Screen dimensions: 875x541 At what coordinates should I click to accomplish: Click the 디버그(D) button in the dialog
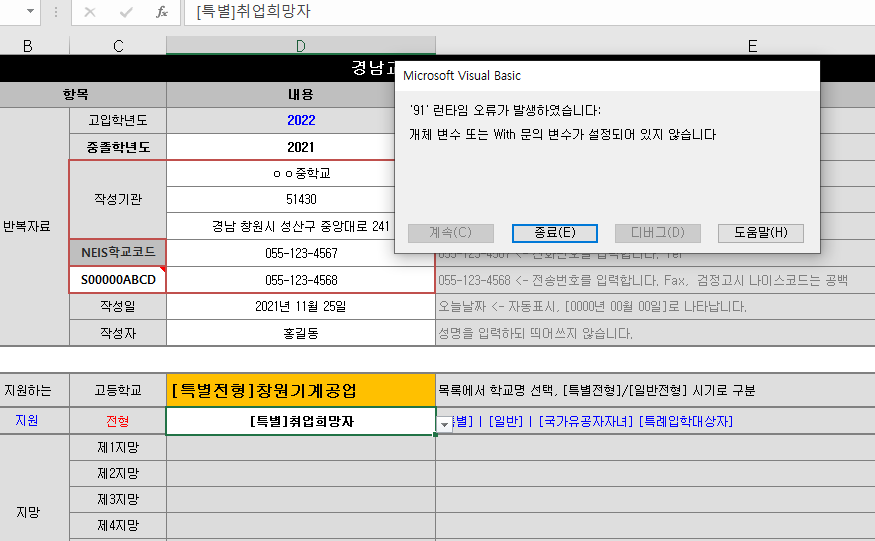tap(657, 232)
